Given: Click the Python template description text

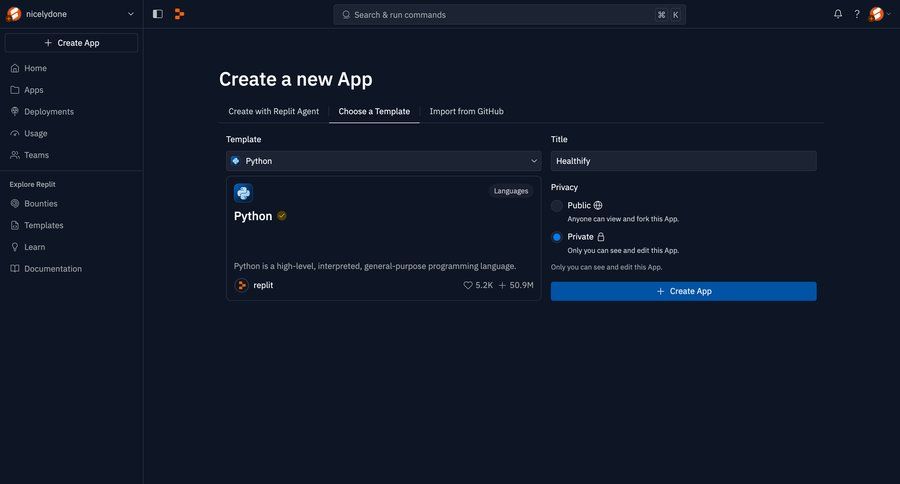Looking at the screenshot, I should tap(375, 266).
